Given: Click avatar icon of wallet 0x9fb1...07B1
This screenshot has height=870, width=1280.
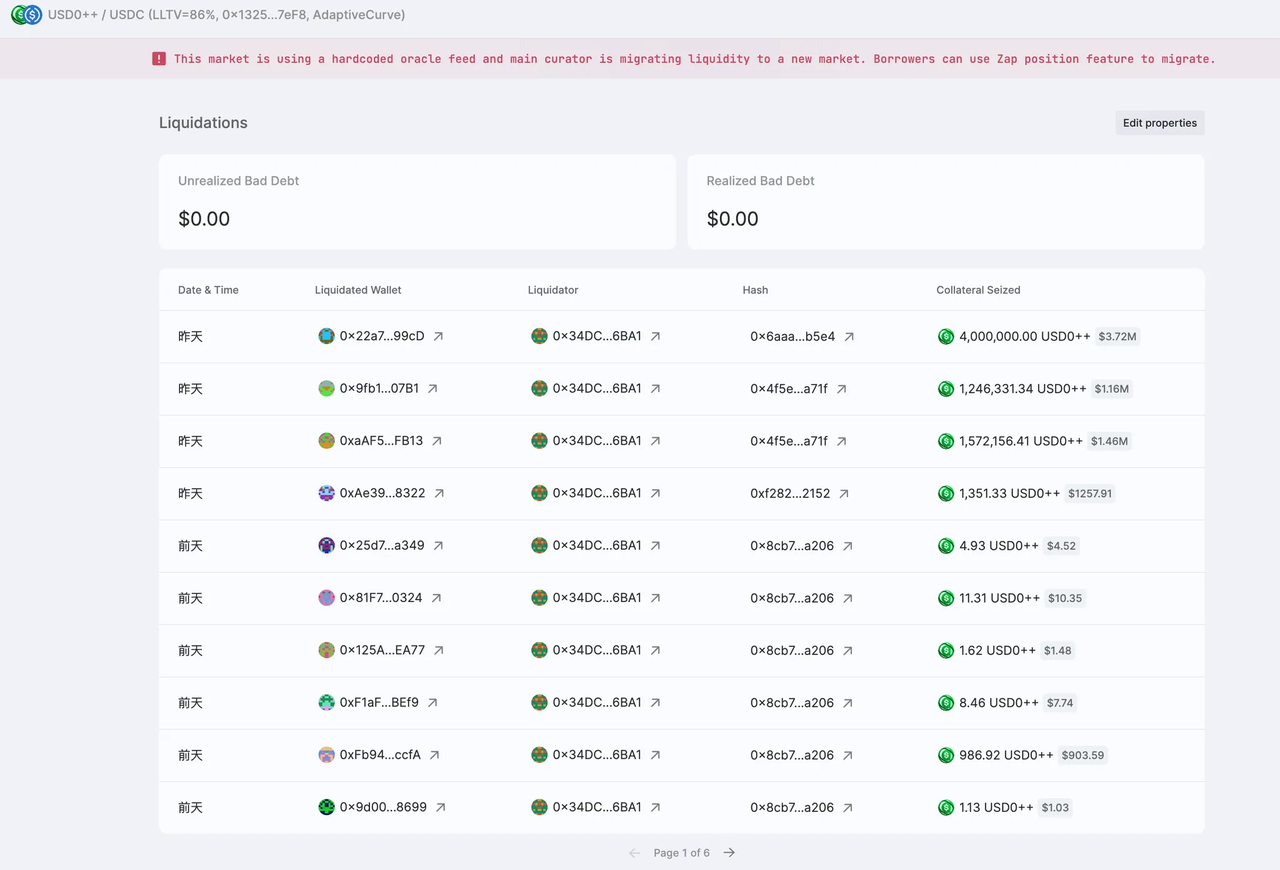Looking at the screenshot, I should (x=326, y=389).
